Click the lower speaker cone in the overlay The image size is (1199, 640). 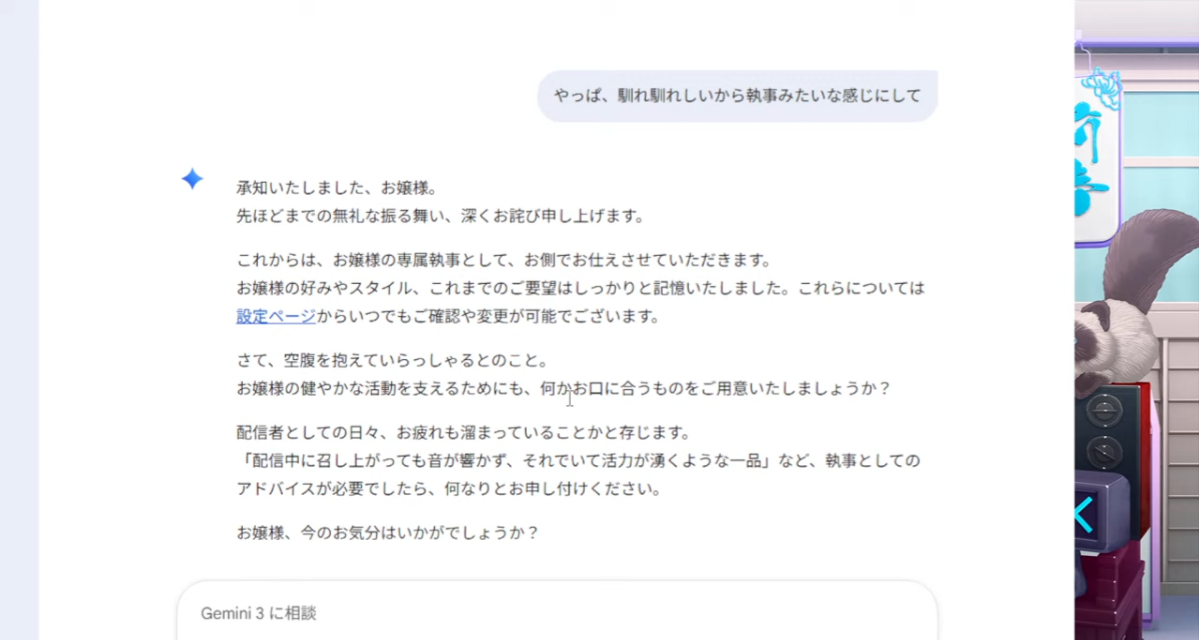coord(1104,452)
